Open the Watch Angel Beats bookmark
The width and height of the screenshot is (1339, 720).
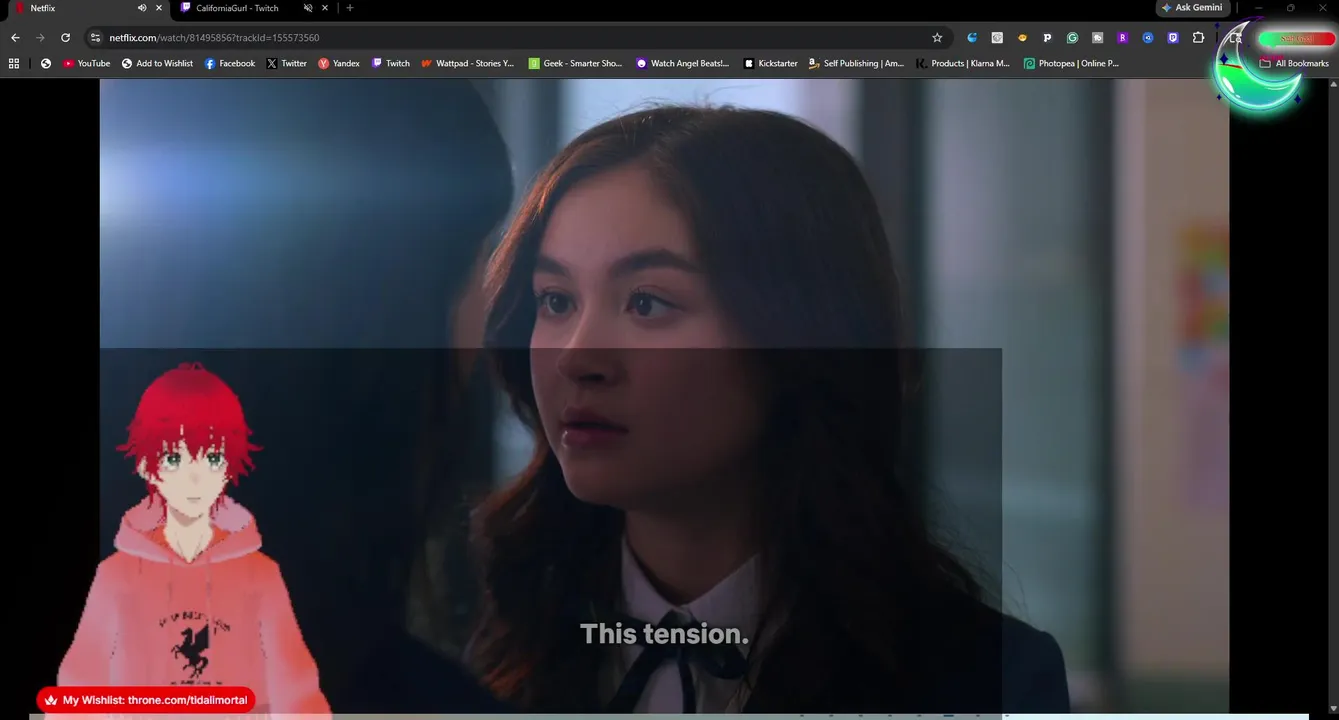683,63
